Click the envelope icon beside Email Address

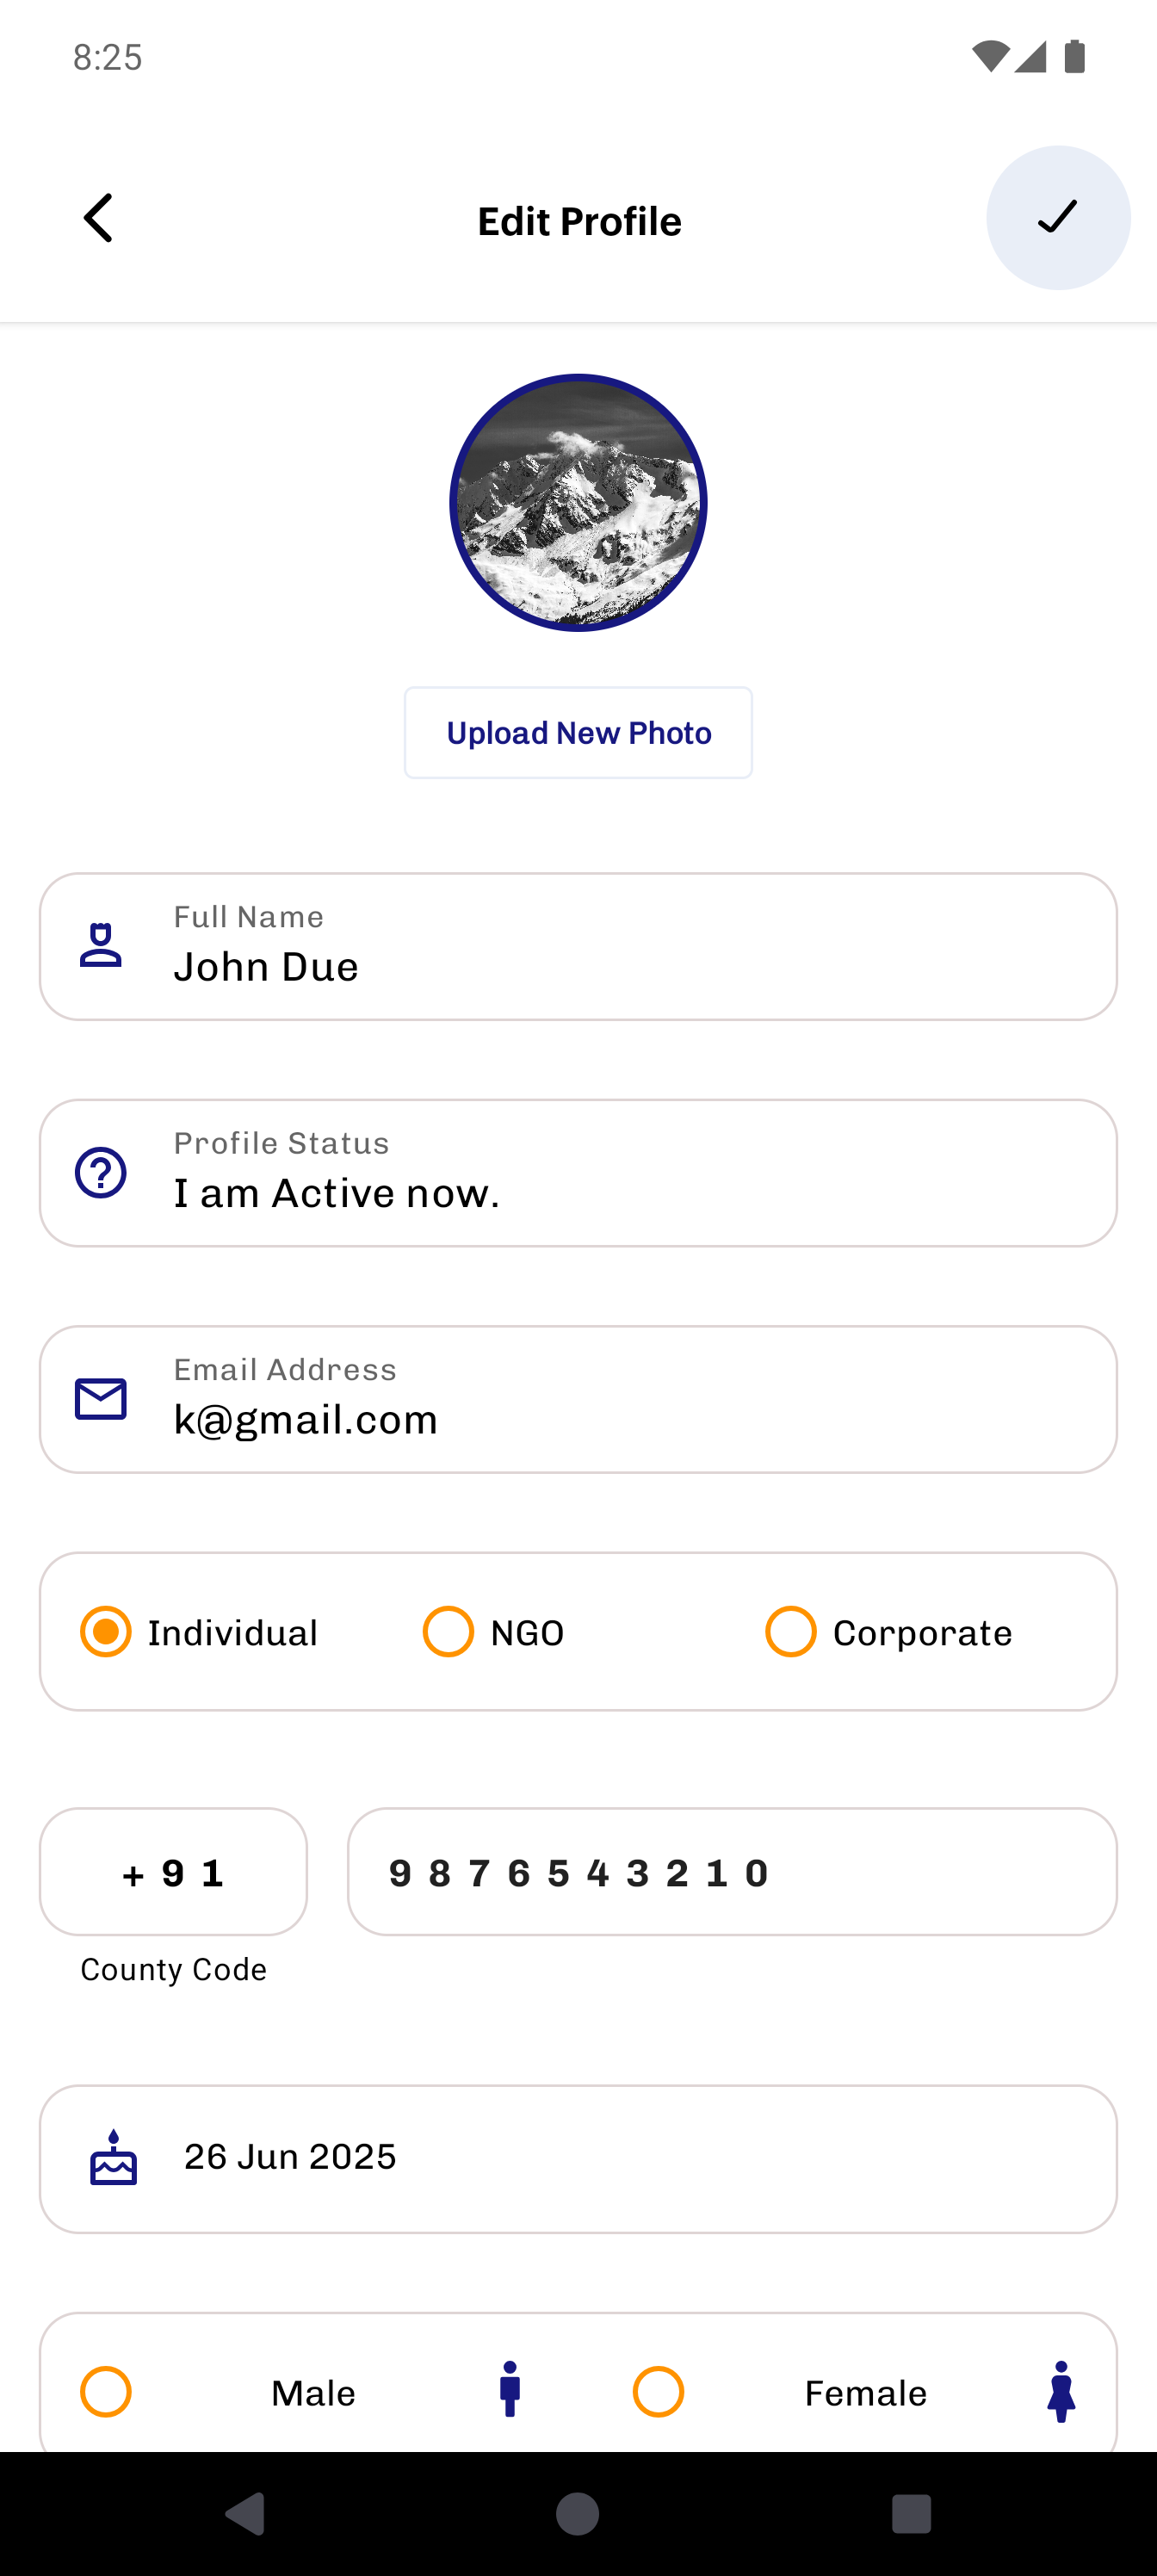[101, 1399]
